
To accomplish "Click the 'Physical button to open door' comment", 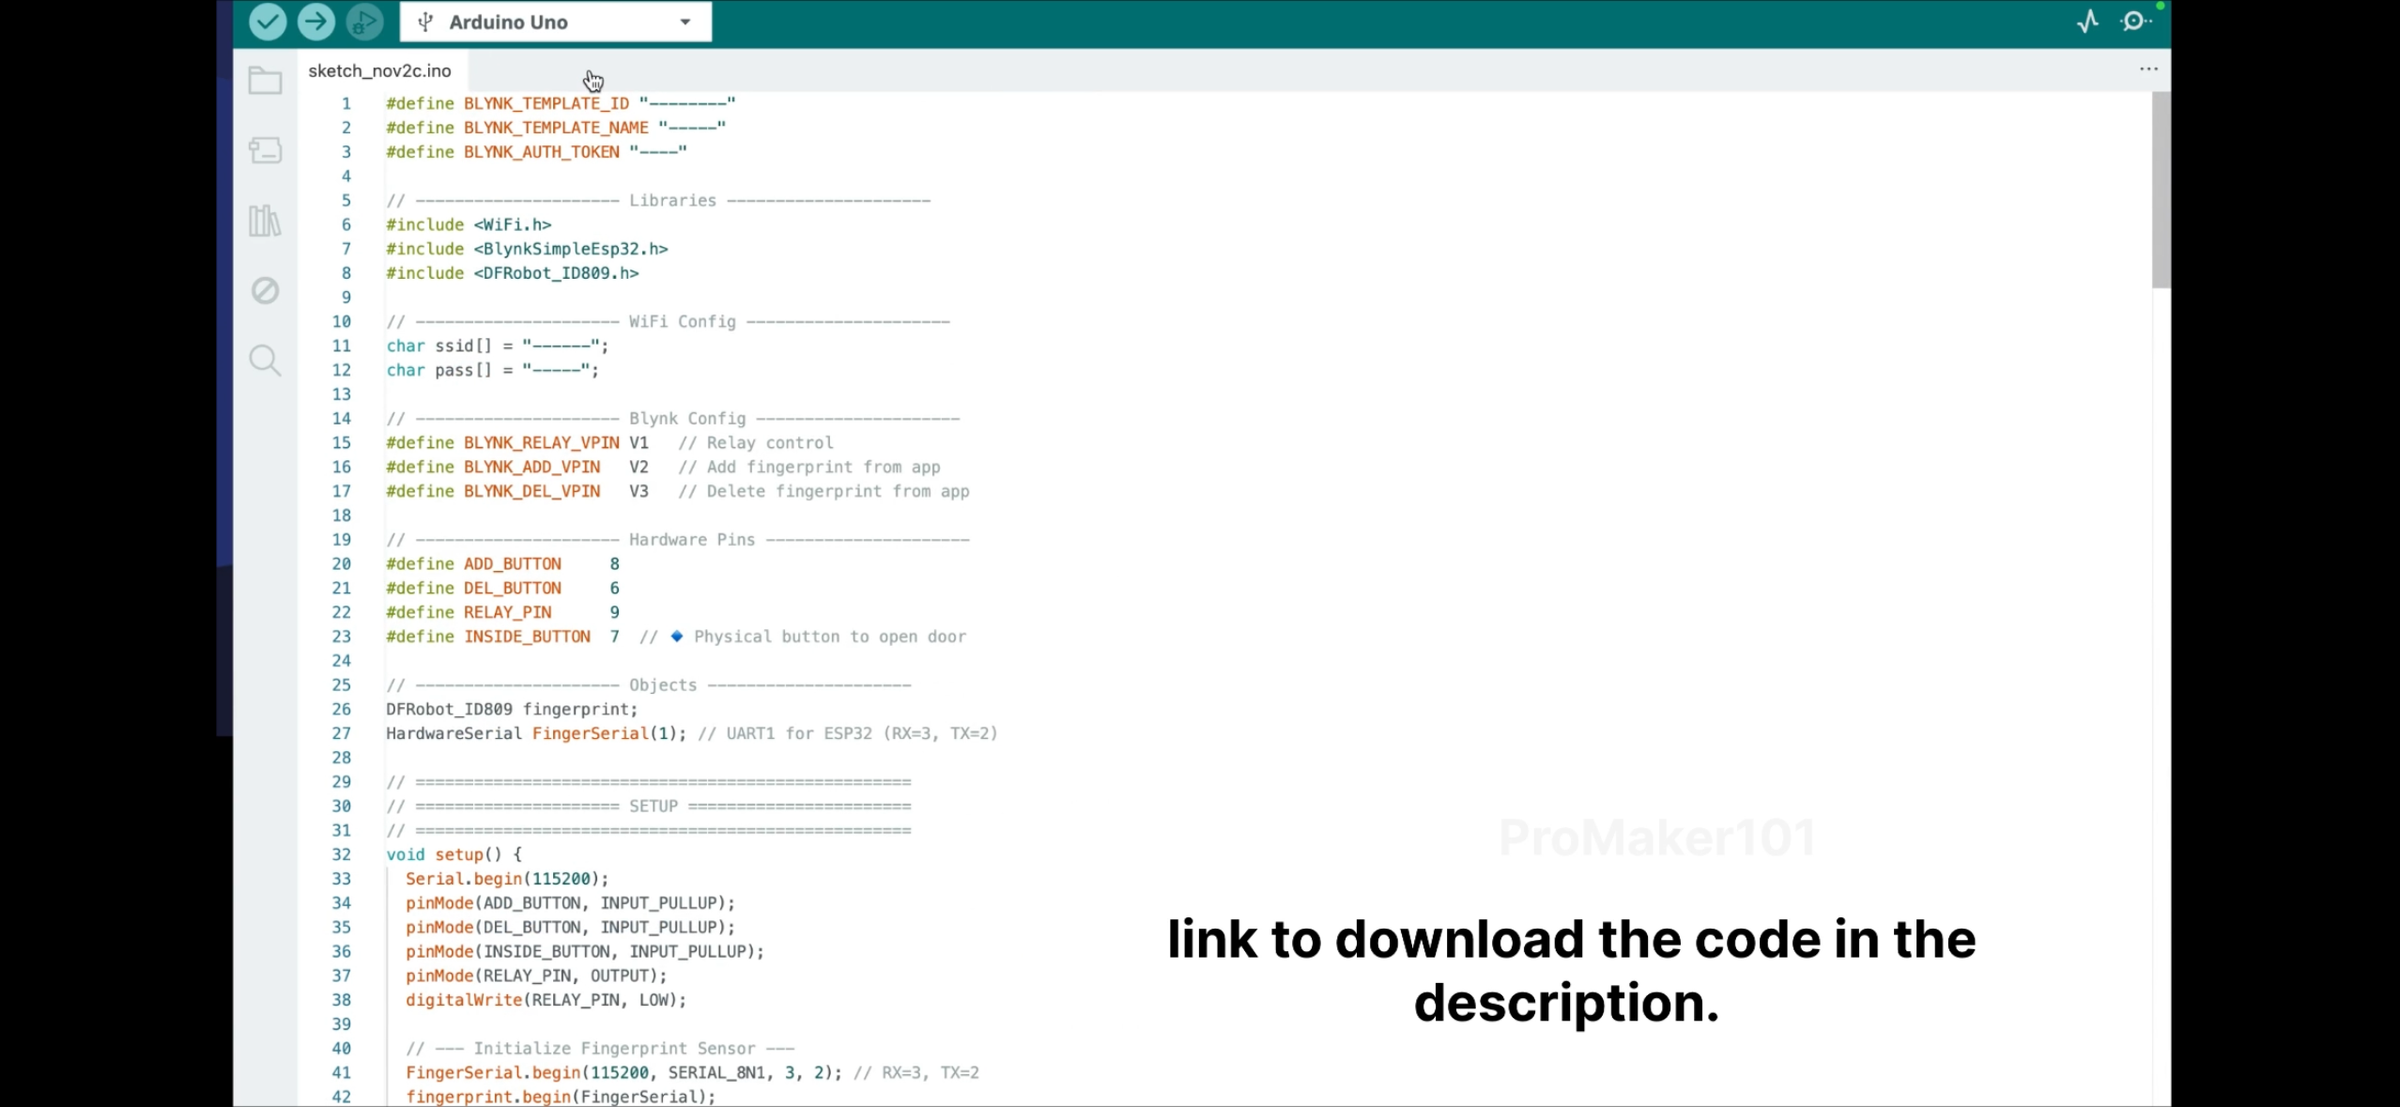I will click(830, 637).
